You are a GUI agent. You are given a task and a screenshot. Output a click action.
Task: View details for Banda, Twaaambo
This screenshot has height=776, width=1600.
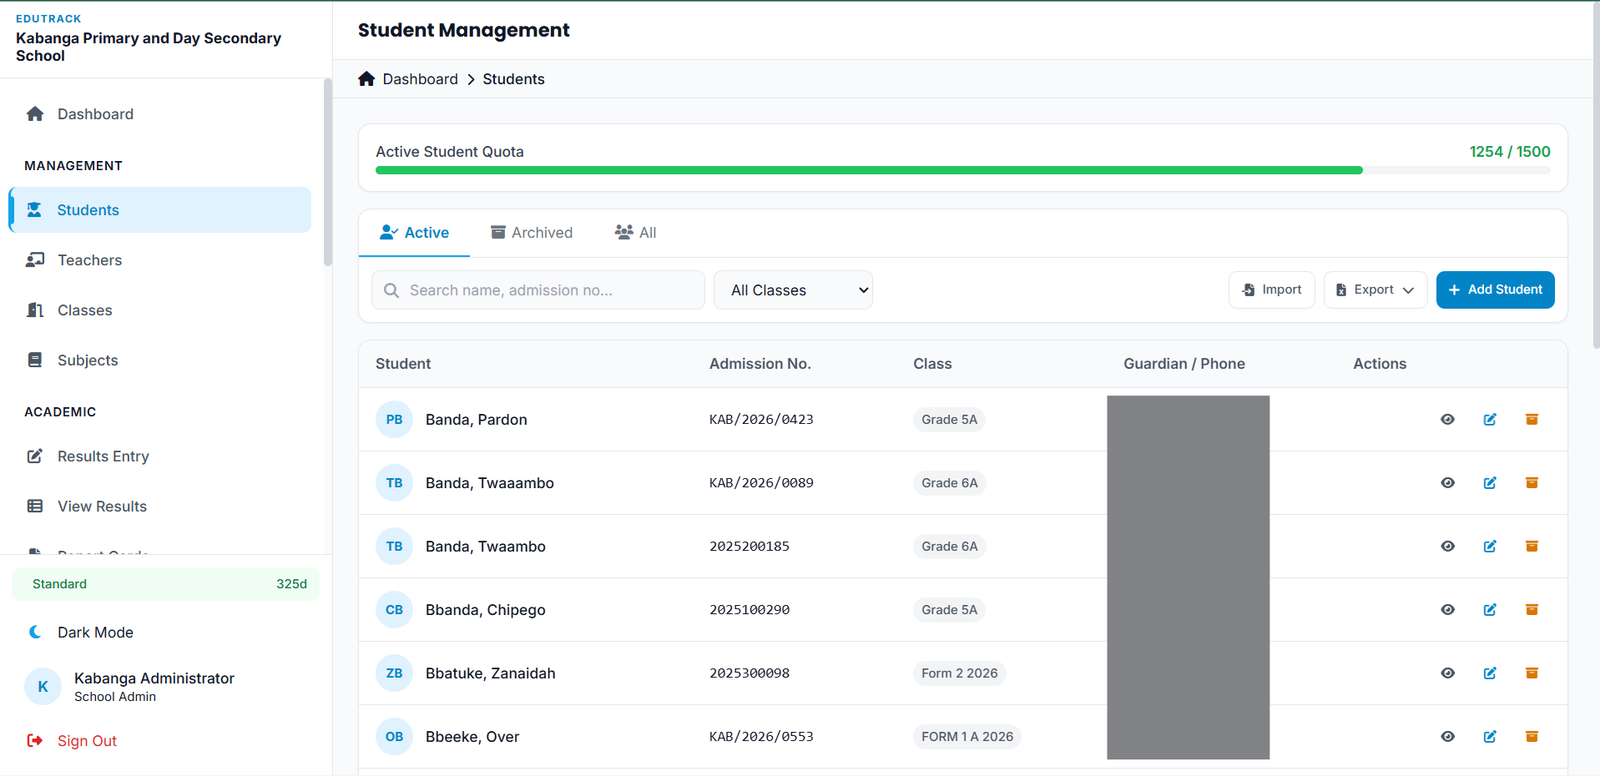click(x=1447, y=483)
